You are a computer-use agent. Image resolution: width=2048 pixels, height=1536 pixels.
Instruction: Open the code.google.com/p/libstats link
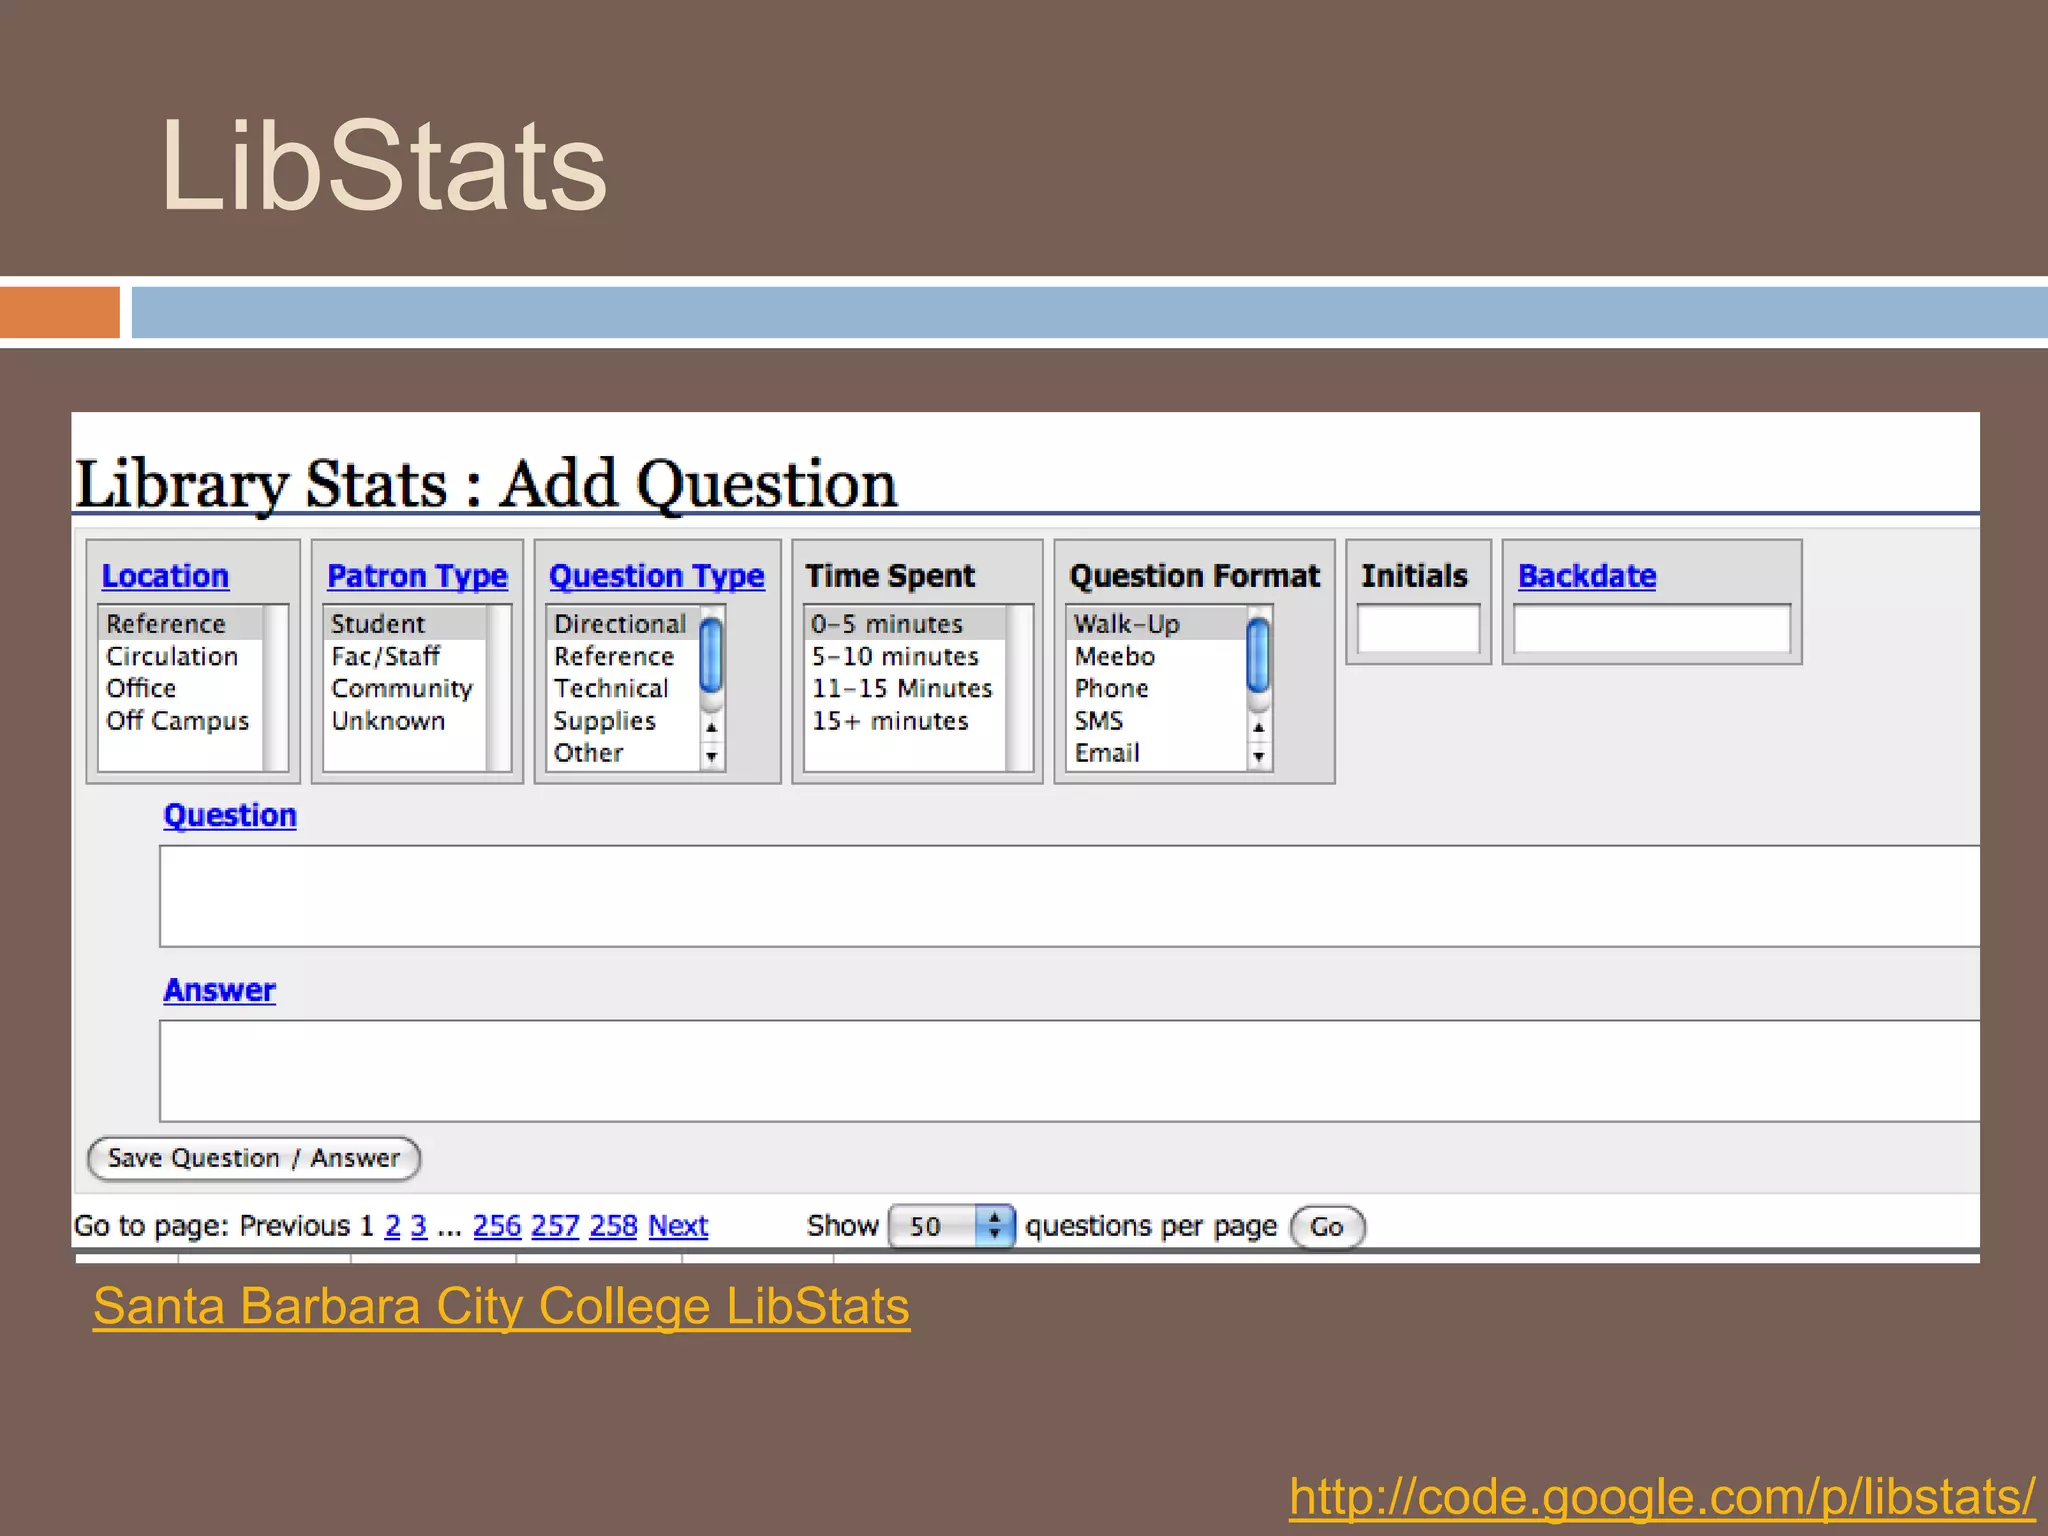[1661, 1497]
